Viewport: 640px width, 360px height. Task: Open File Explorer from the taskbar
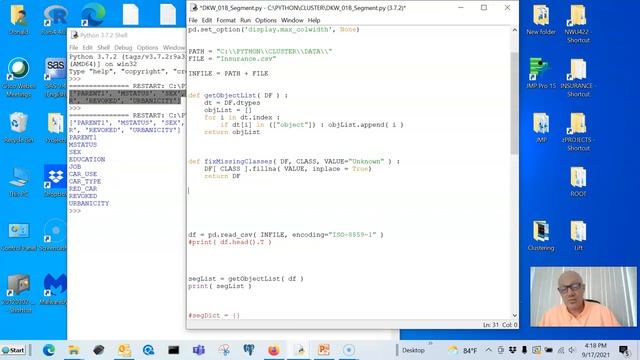[x=74, y=350]
